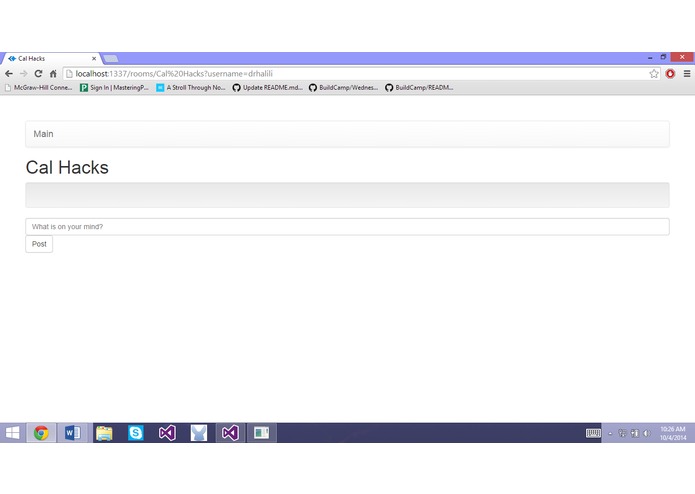The image size is (695, 494).
Task: Click the Main navbar link
Action: pos(43,134)
